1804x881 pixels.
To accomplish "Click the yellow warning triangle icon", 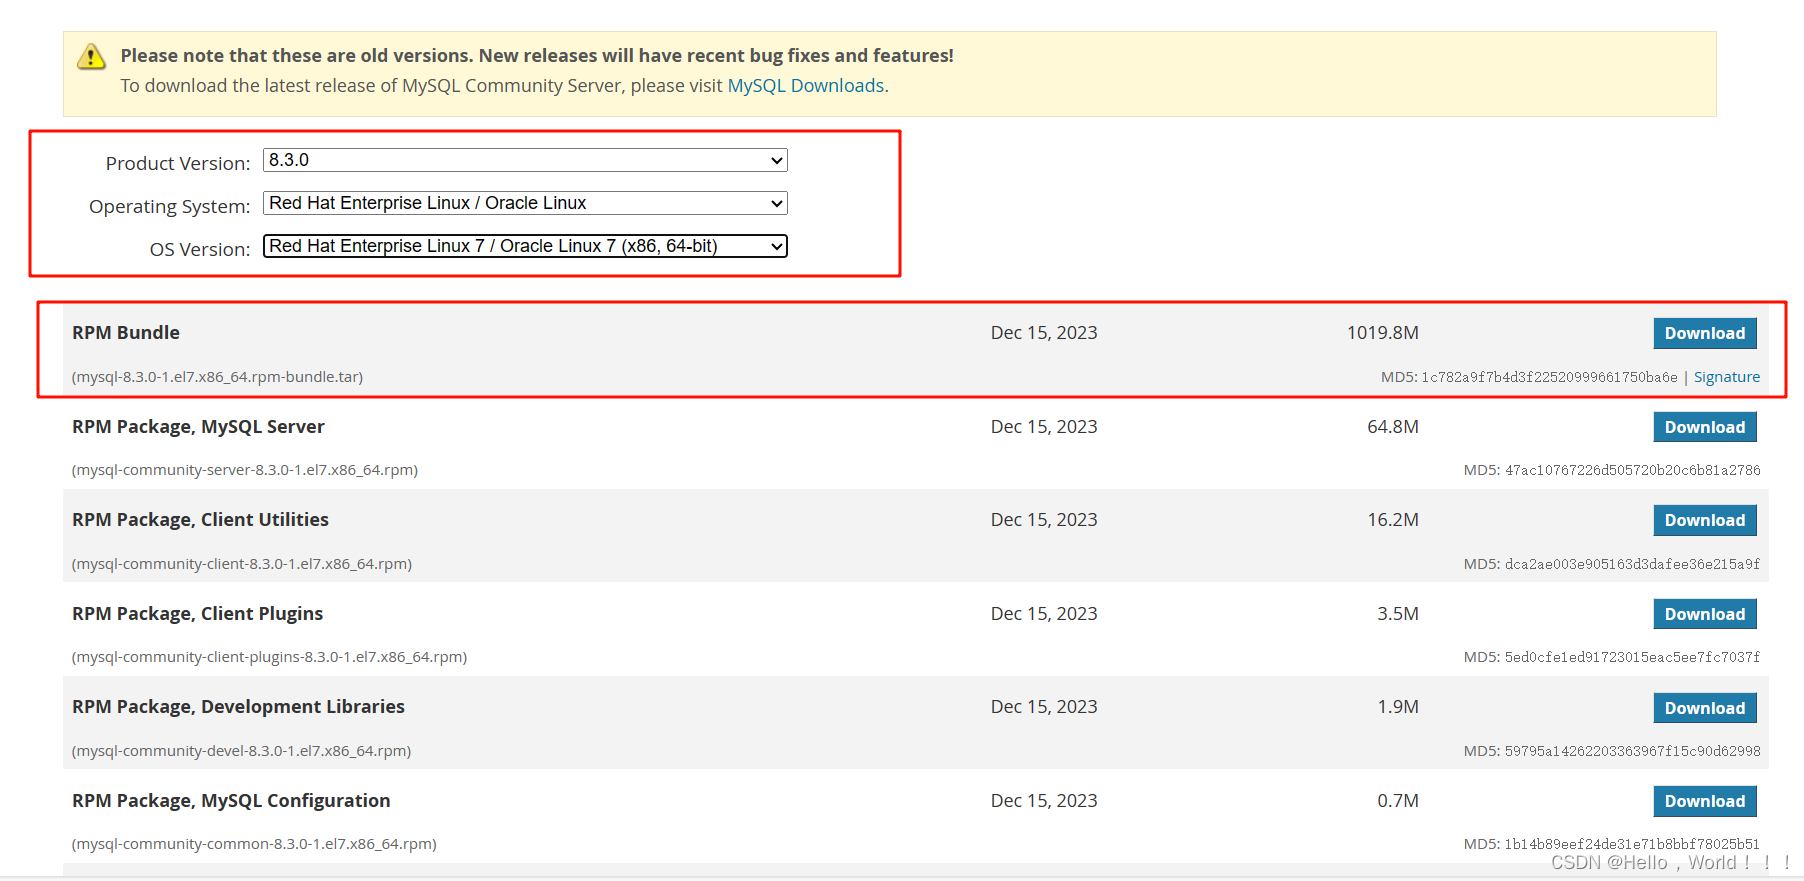I will point(91,57).
